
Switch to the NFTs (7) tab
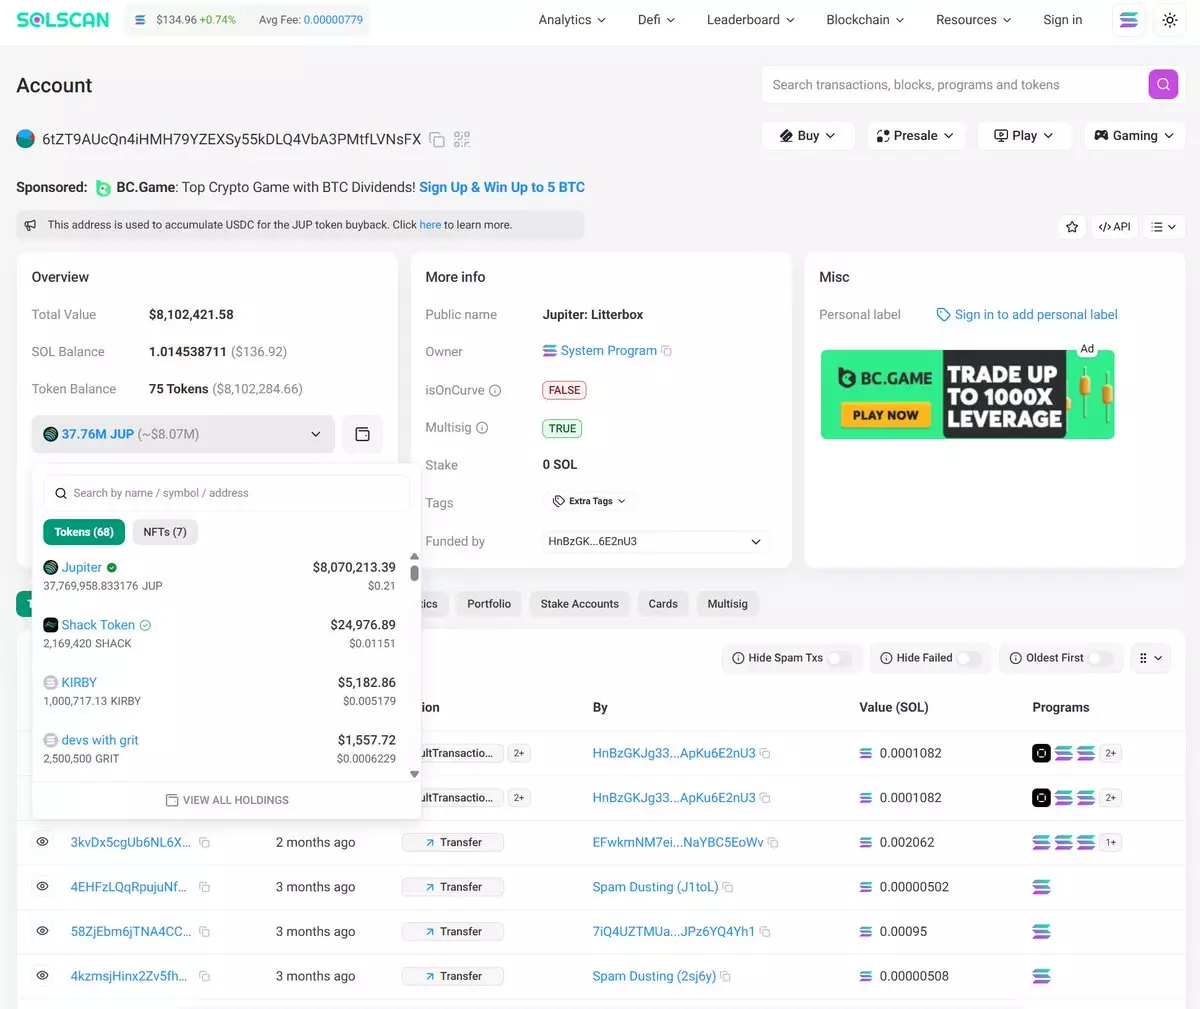[x=165, y=532]
